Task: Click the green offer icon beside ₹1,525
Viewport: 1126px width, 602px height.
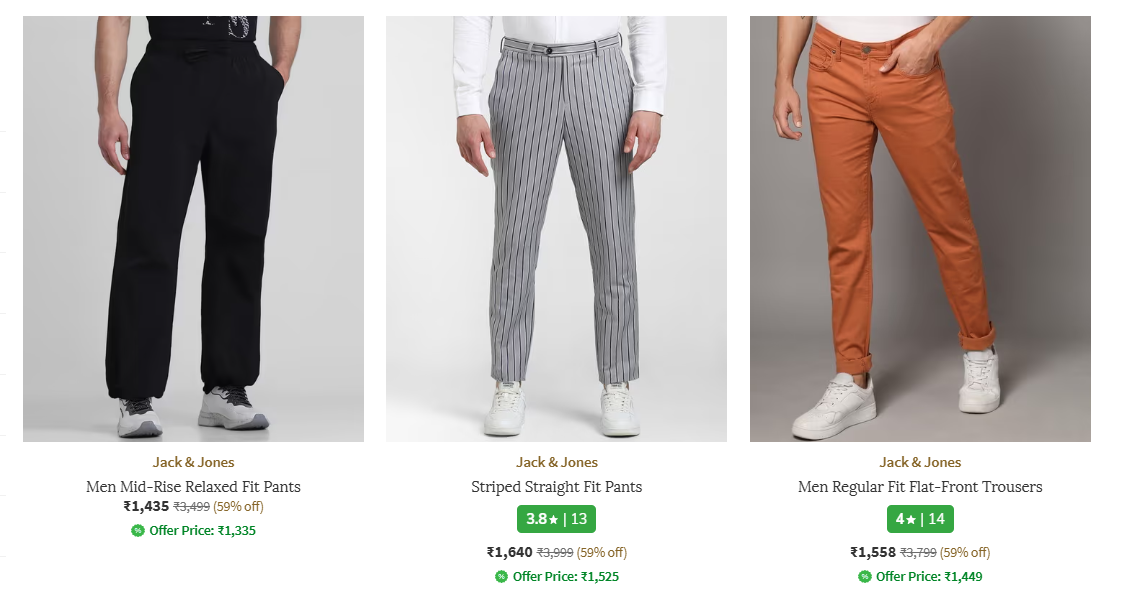Action: (x=501, y=577)
